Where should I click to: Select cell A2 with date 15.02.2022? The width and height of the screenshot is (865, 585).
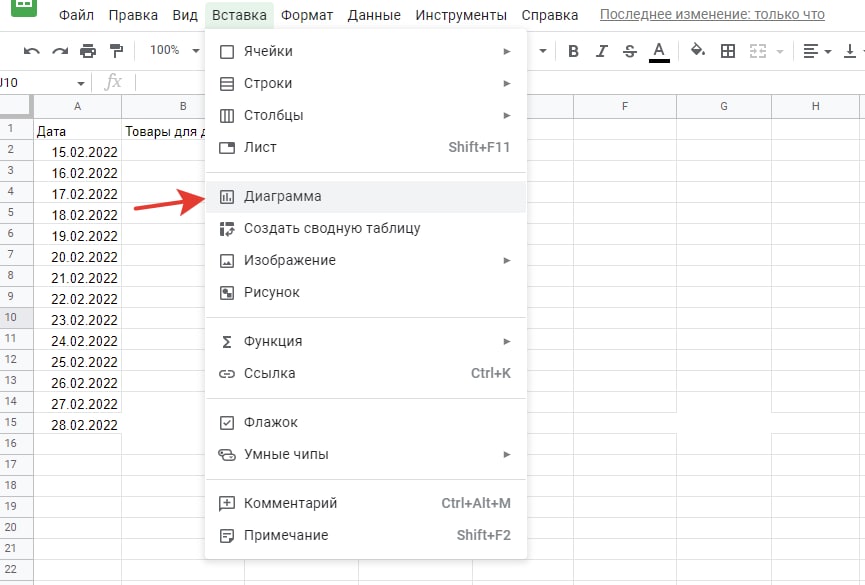point(77,152)
